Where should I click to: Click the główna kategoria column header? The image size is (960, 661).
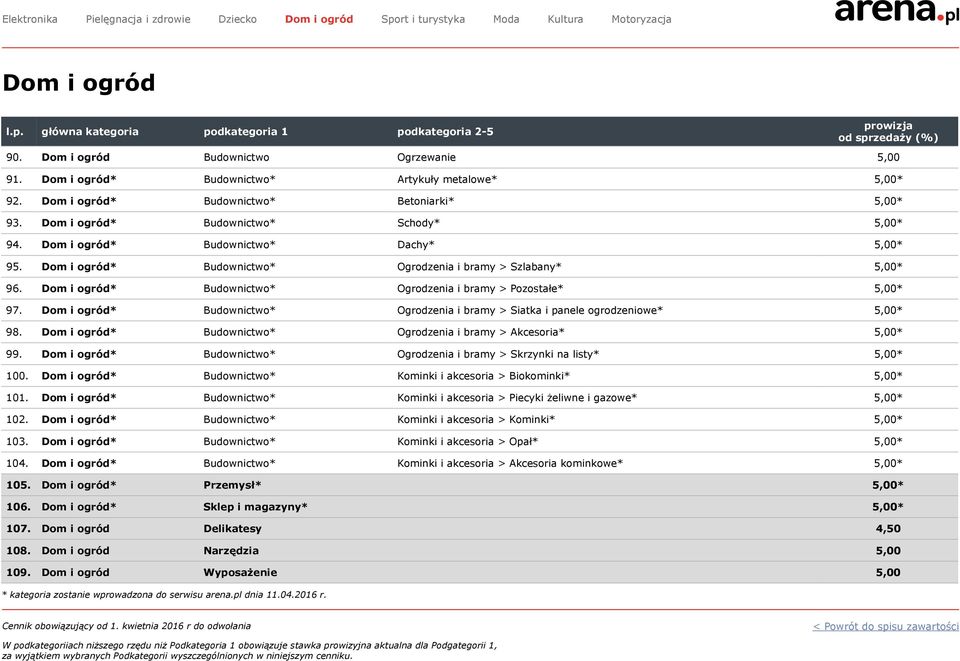pos(90,132)
